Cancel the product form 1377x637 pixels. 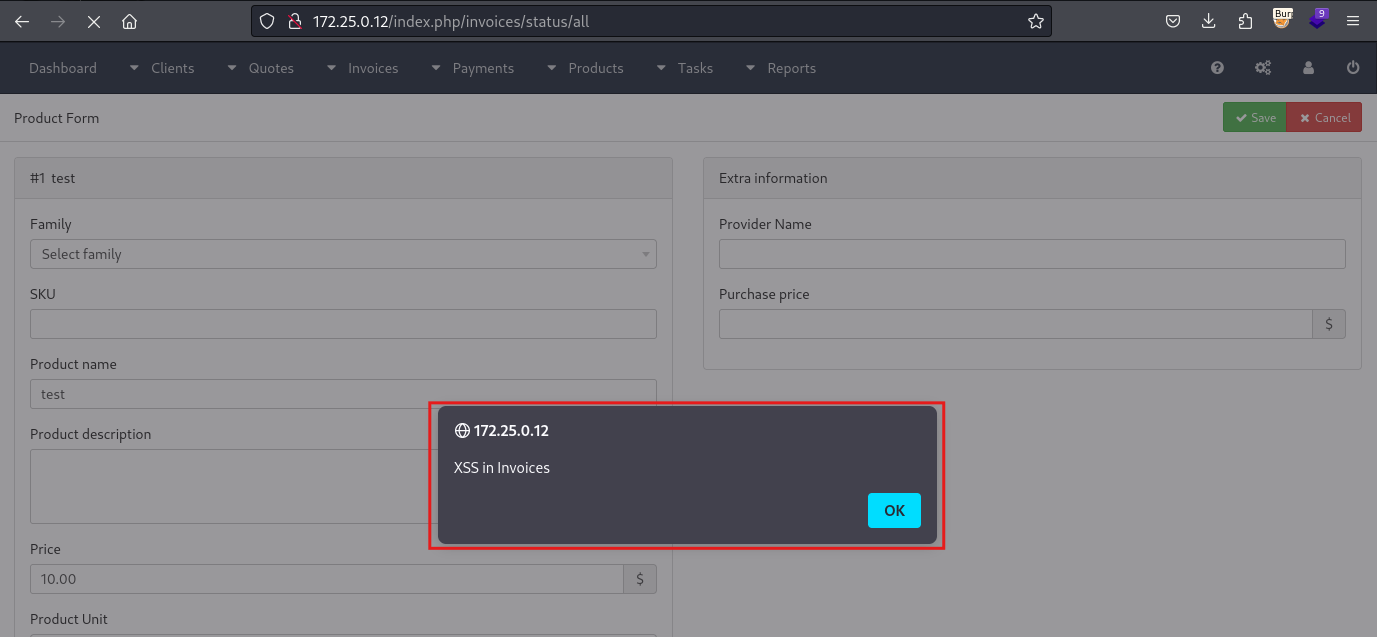click(x=1324, y=117)
